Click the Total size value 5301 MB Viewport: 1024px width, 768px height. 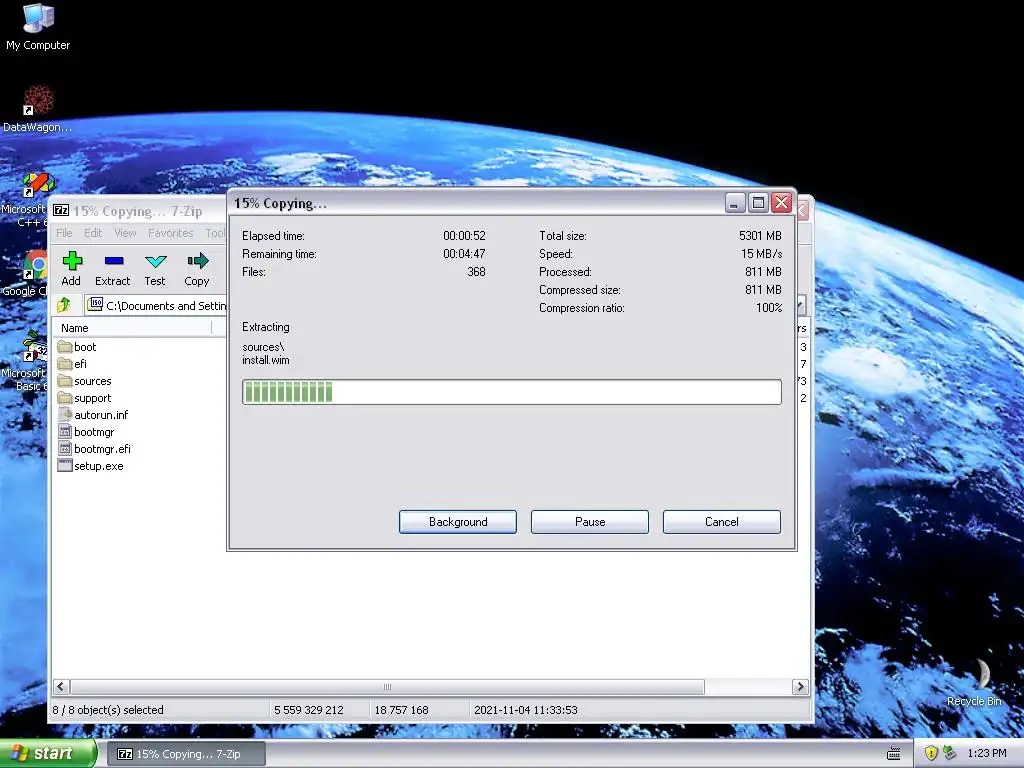pyautogui.click(x=760, y=236)
